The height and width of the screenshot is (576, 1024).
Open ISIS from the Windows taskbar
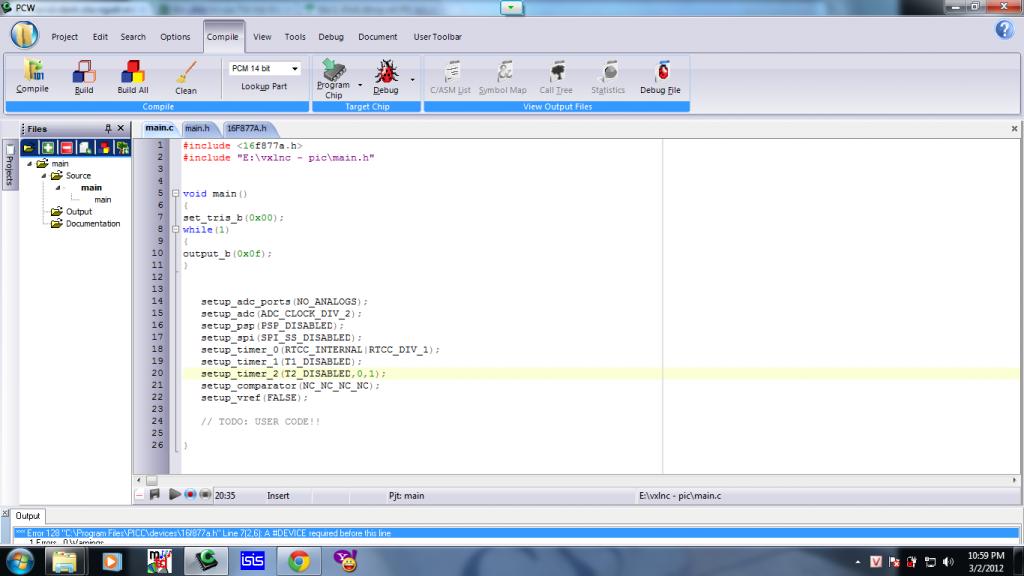coord(253,561)
